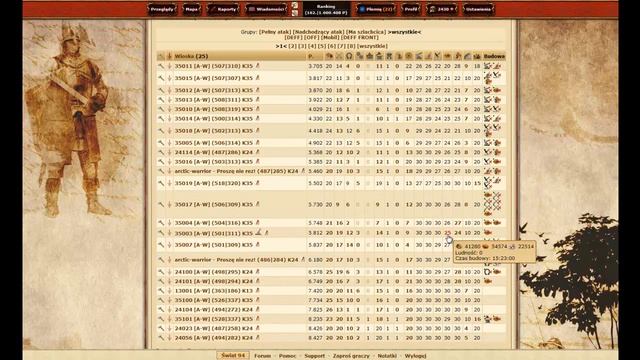Screen dimensions: 640x360
Task: Click the Workshop column header icon
Action: point(359,56)
